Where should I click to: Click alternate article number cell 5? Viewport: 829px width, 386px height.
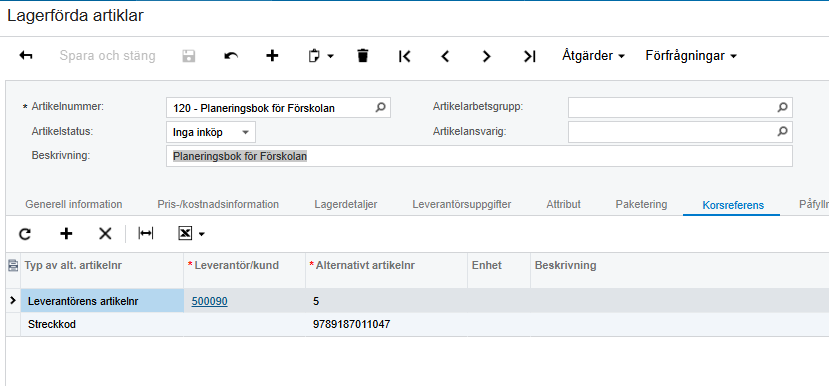(386, 301)
